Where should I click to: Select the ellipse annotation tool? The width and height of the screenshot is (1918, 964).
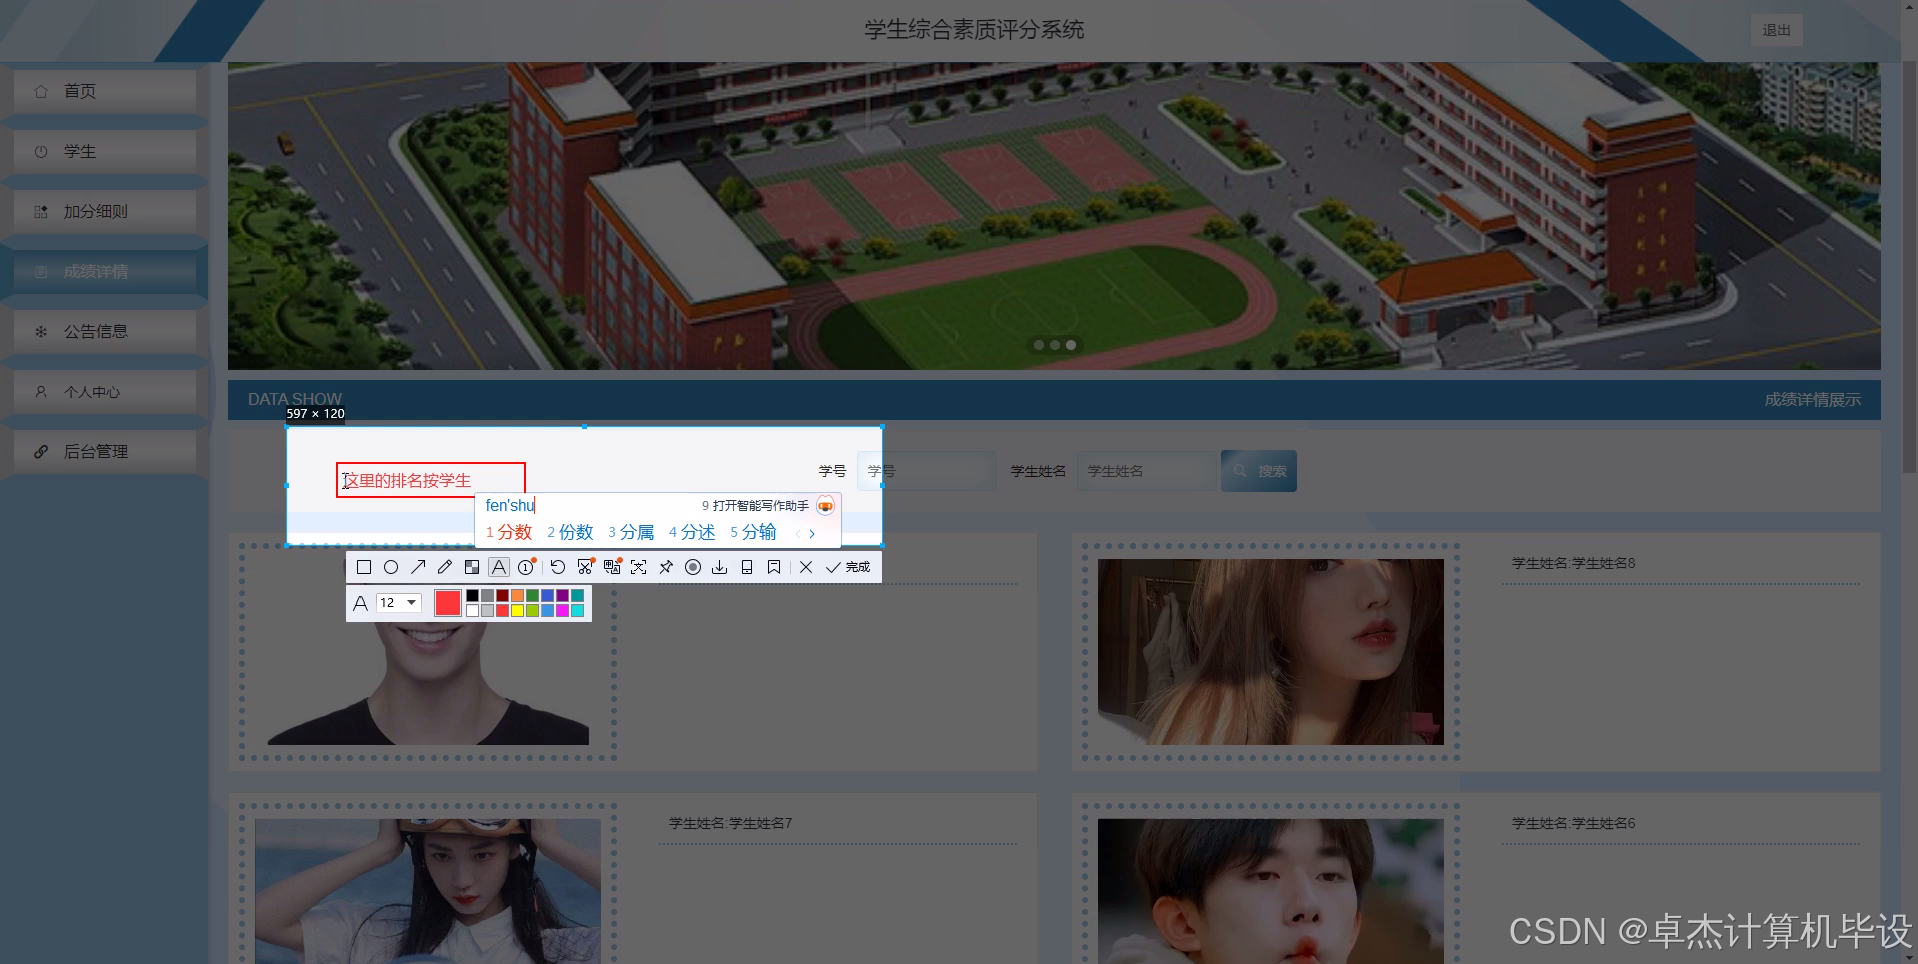pyautogui.click(x=391, y=567)
